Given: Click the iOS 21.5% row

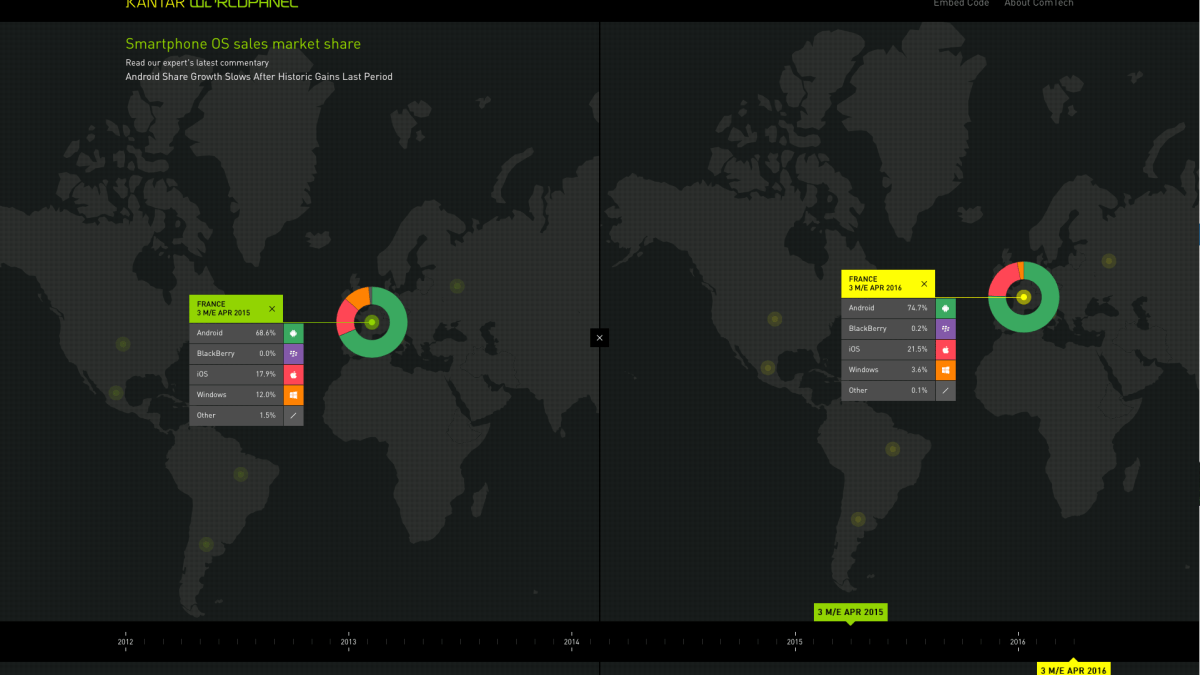Looking at the screenshot, I should coord(898,349).
